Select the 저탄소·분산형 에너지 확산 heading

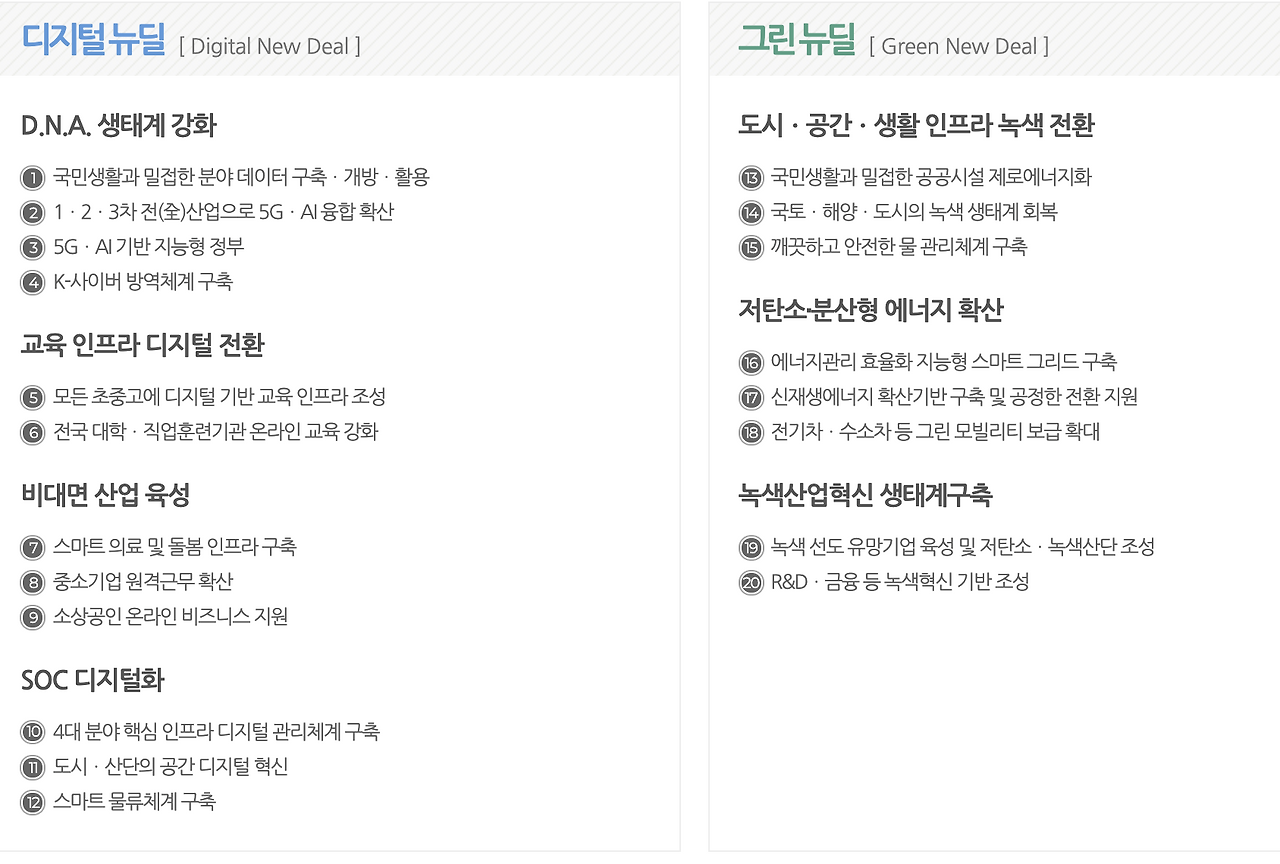pyautogui.click(x=870, y=310)
